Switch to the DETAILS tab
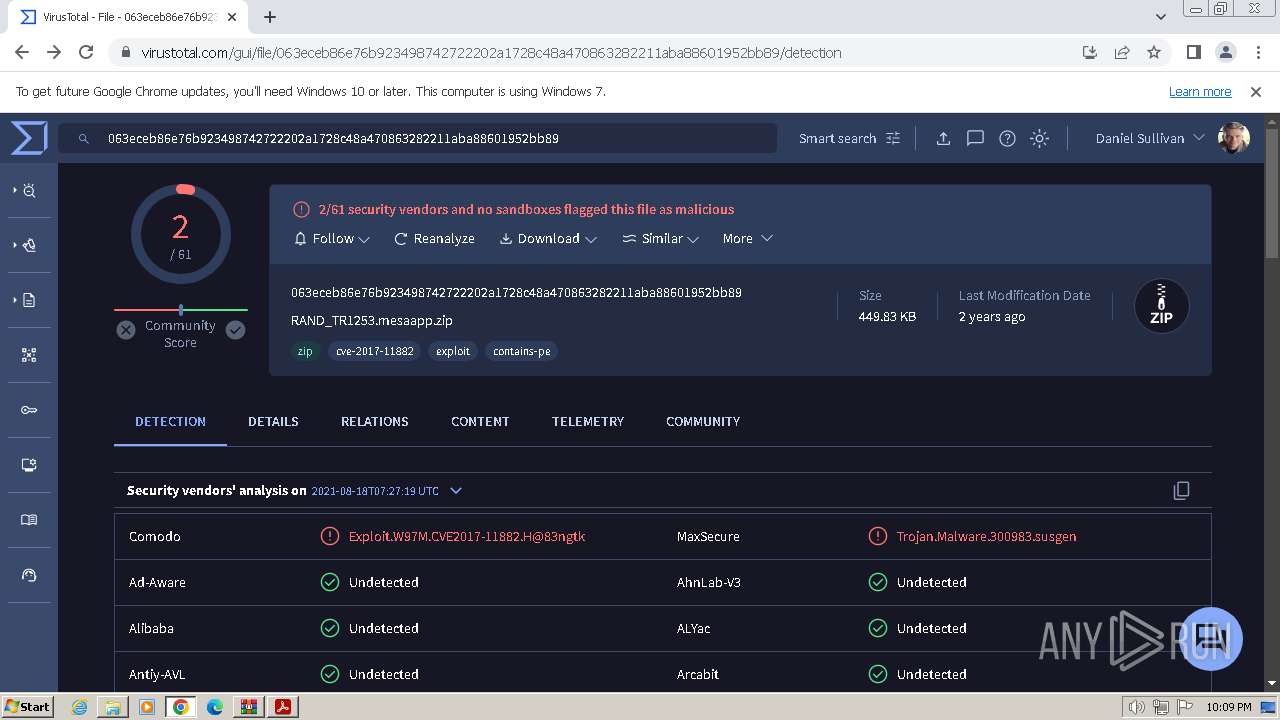 (x=273, y=421)
